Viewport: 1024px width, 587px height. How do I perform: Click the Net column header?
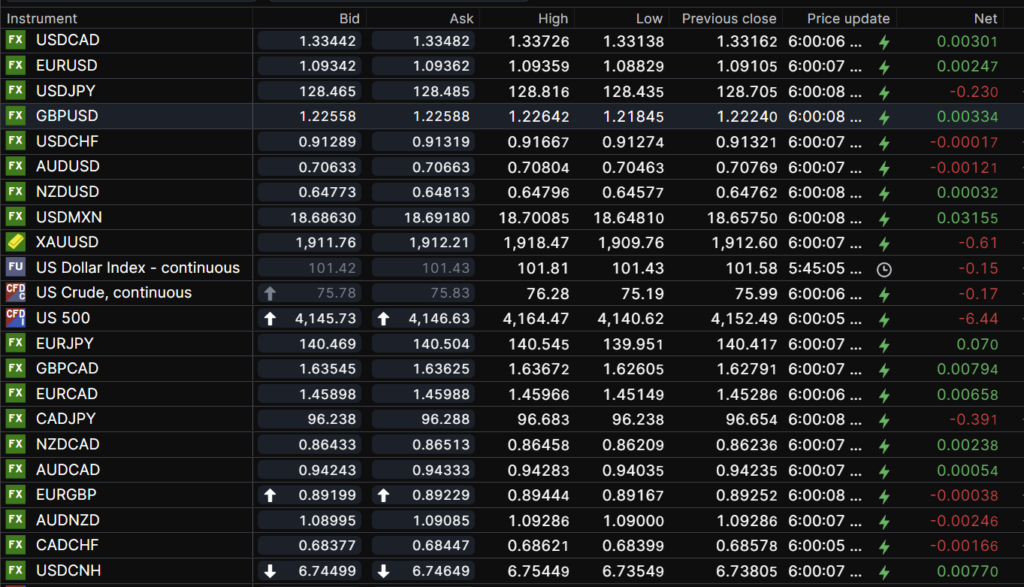(x=985, y=18)
